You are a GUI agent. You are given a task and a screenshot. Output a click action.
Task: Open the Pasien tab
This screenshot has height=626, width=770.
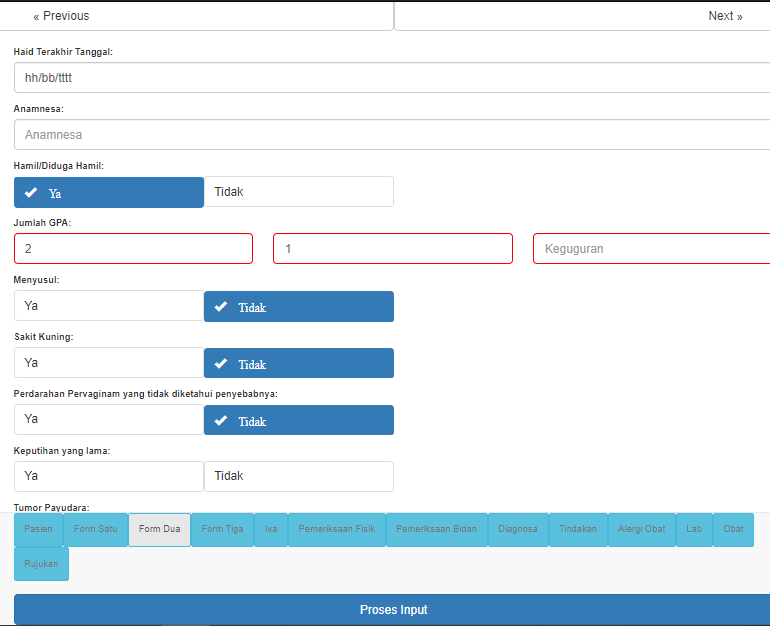pyautogui.click(x=38, y=529)
